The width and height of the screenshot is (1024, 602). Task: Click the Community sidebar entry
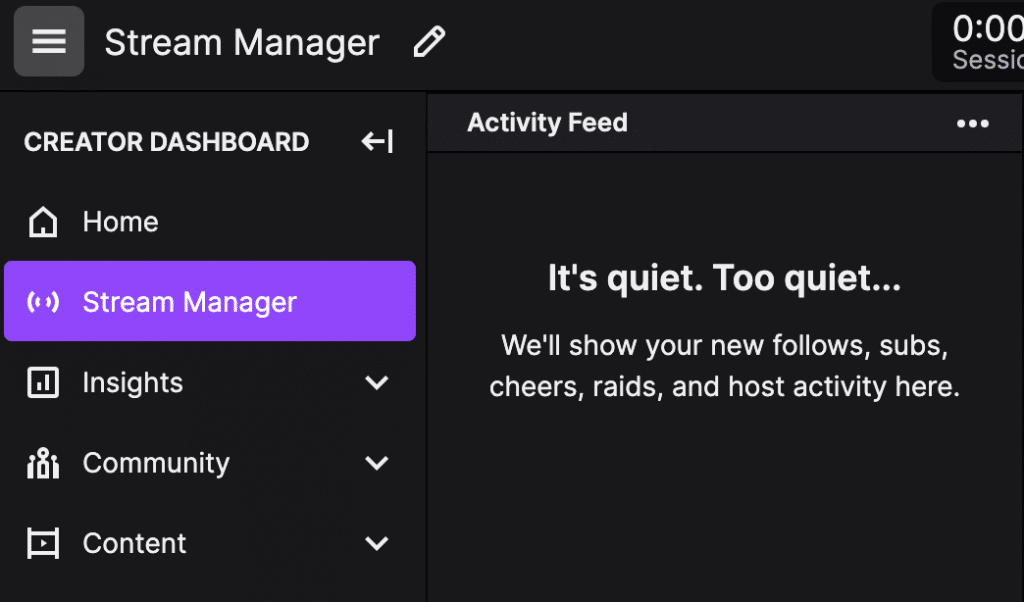click(155, 462)
